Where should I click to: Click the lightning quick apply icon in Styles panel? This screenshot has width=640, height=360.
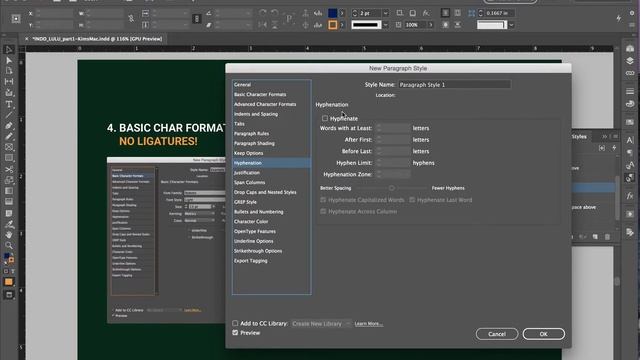coord(614,148)
